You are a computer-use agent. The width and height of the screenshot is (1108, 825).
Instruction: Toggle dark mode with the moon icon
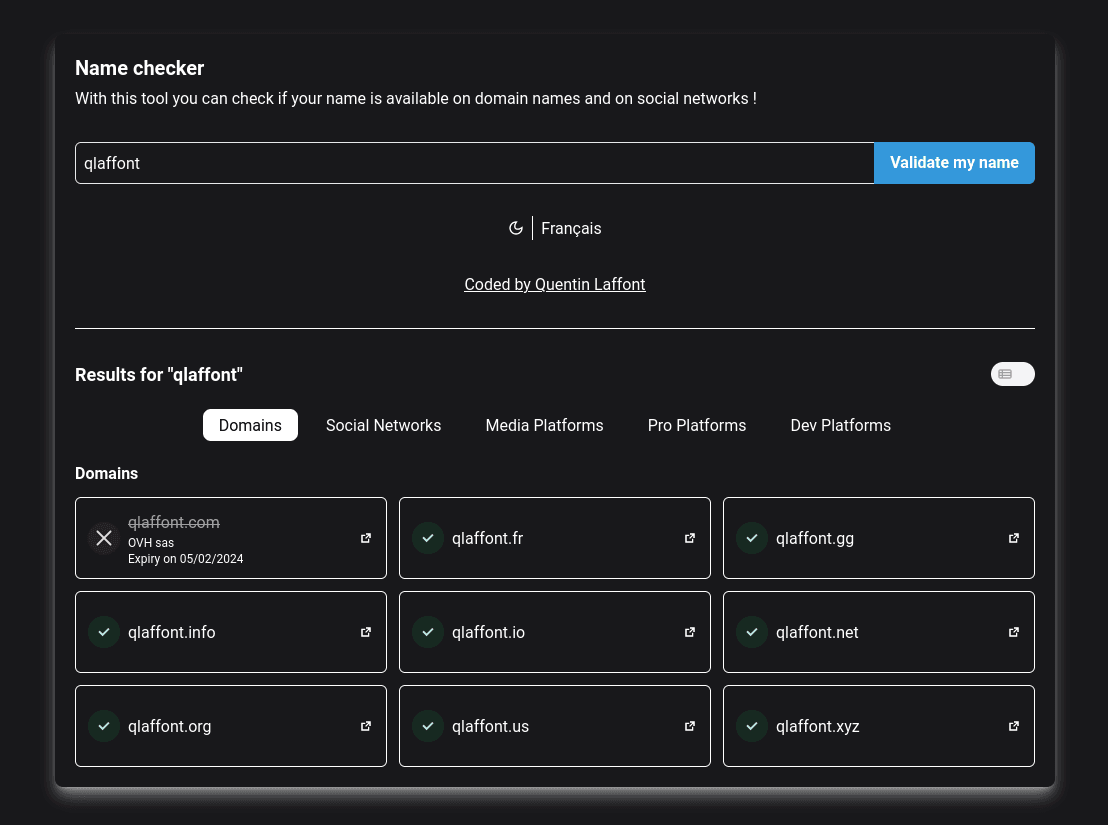pyautogui.click(x=516, y=228)
